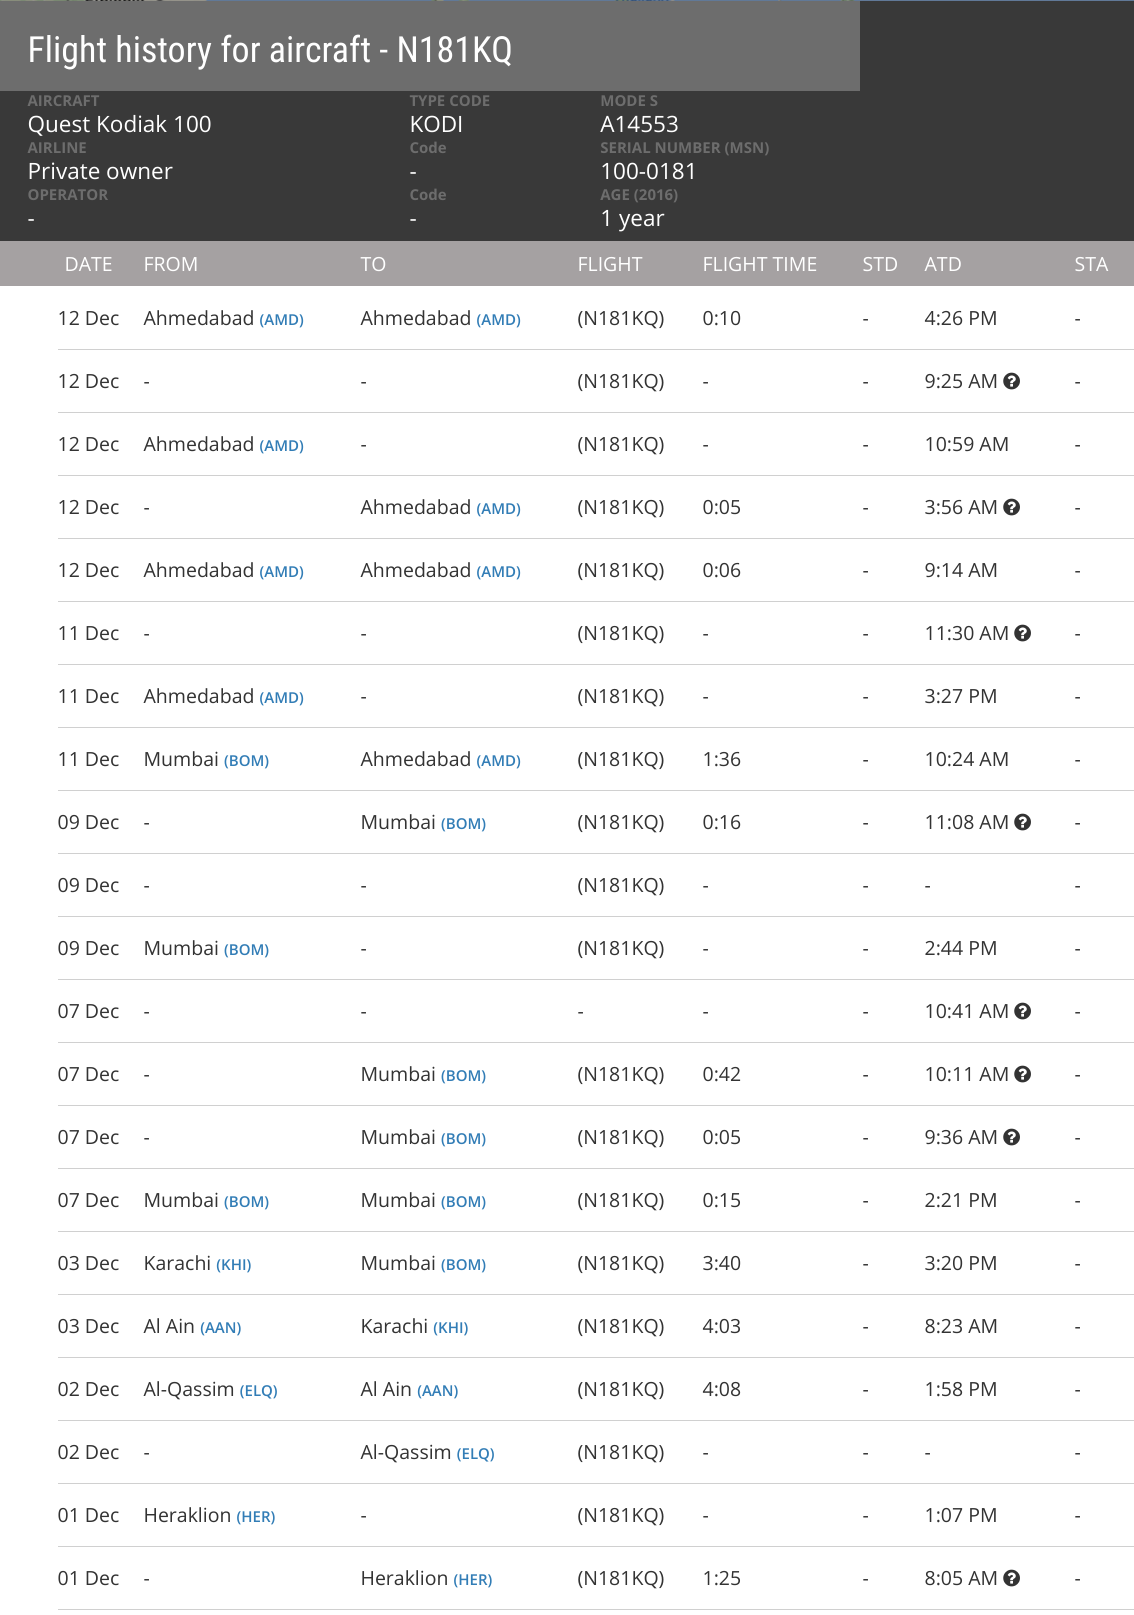
Task: Select the Mumbai to Ahmedabad row flight N181KQ
Action: tap(595, 759)
